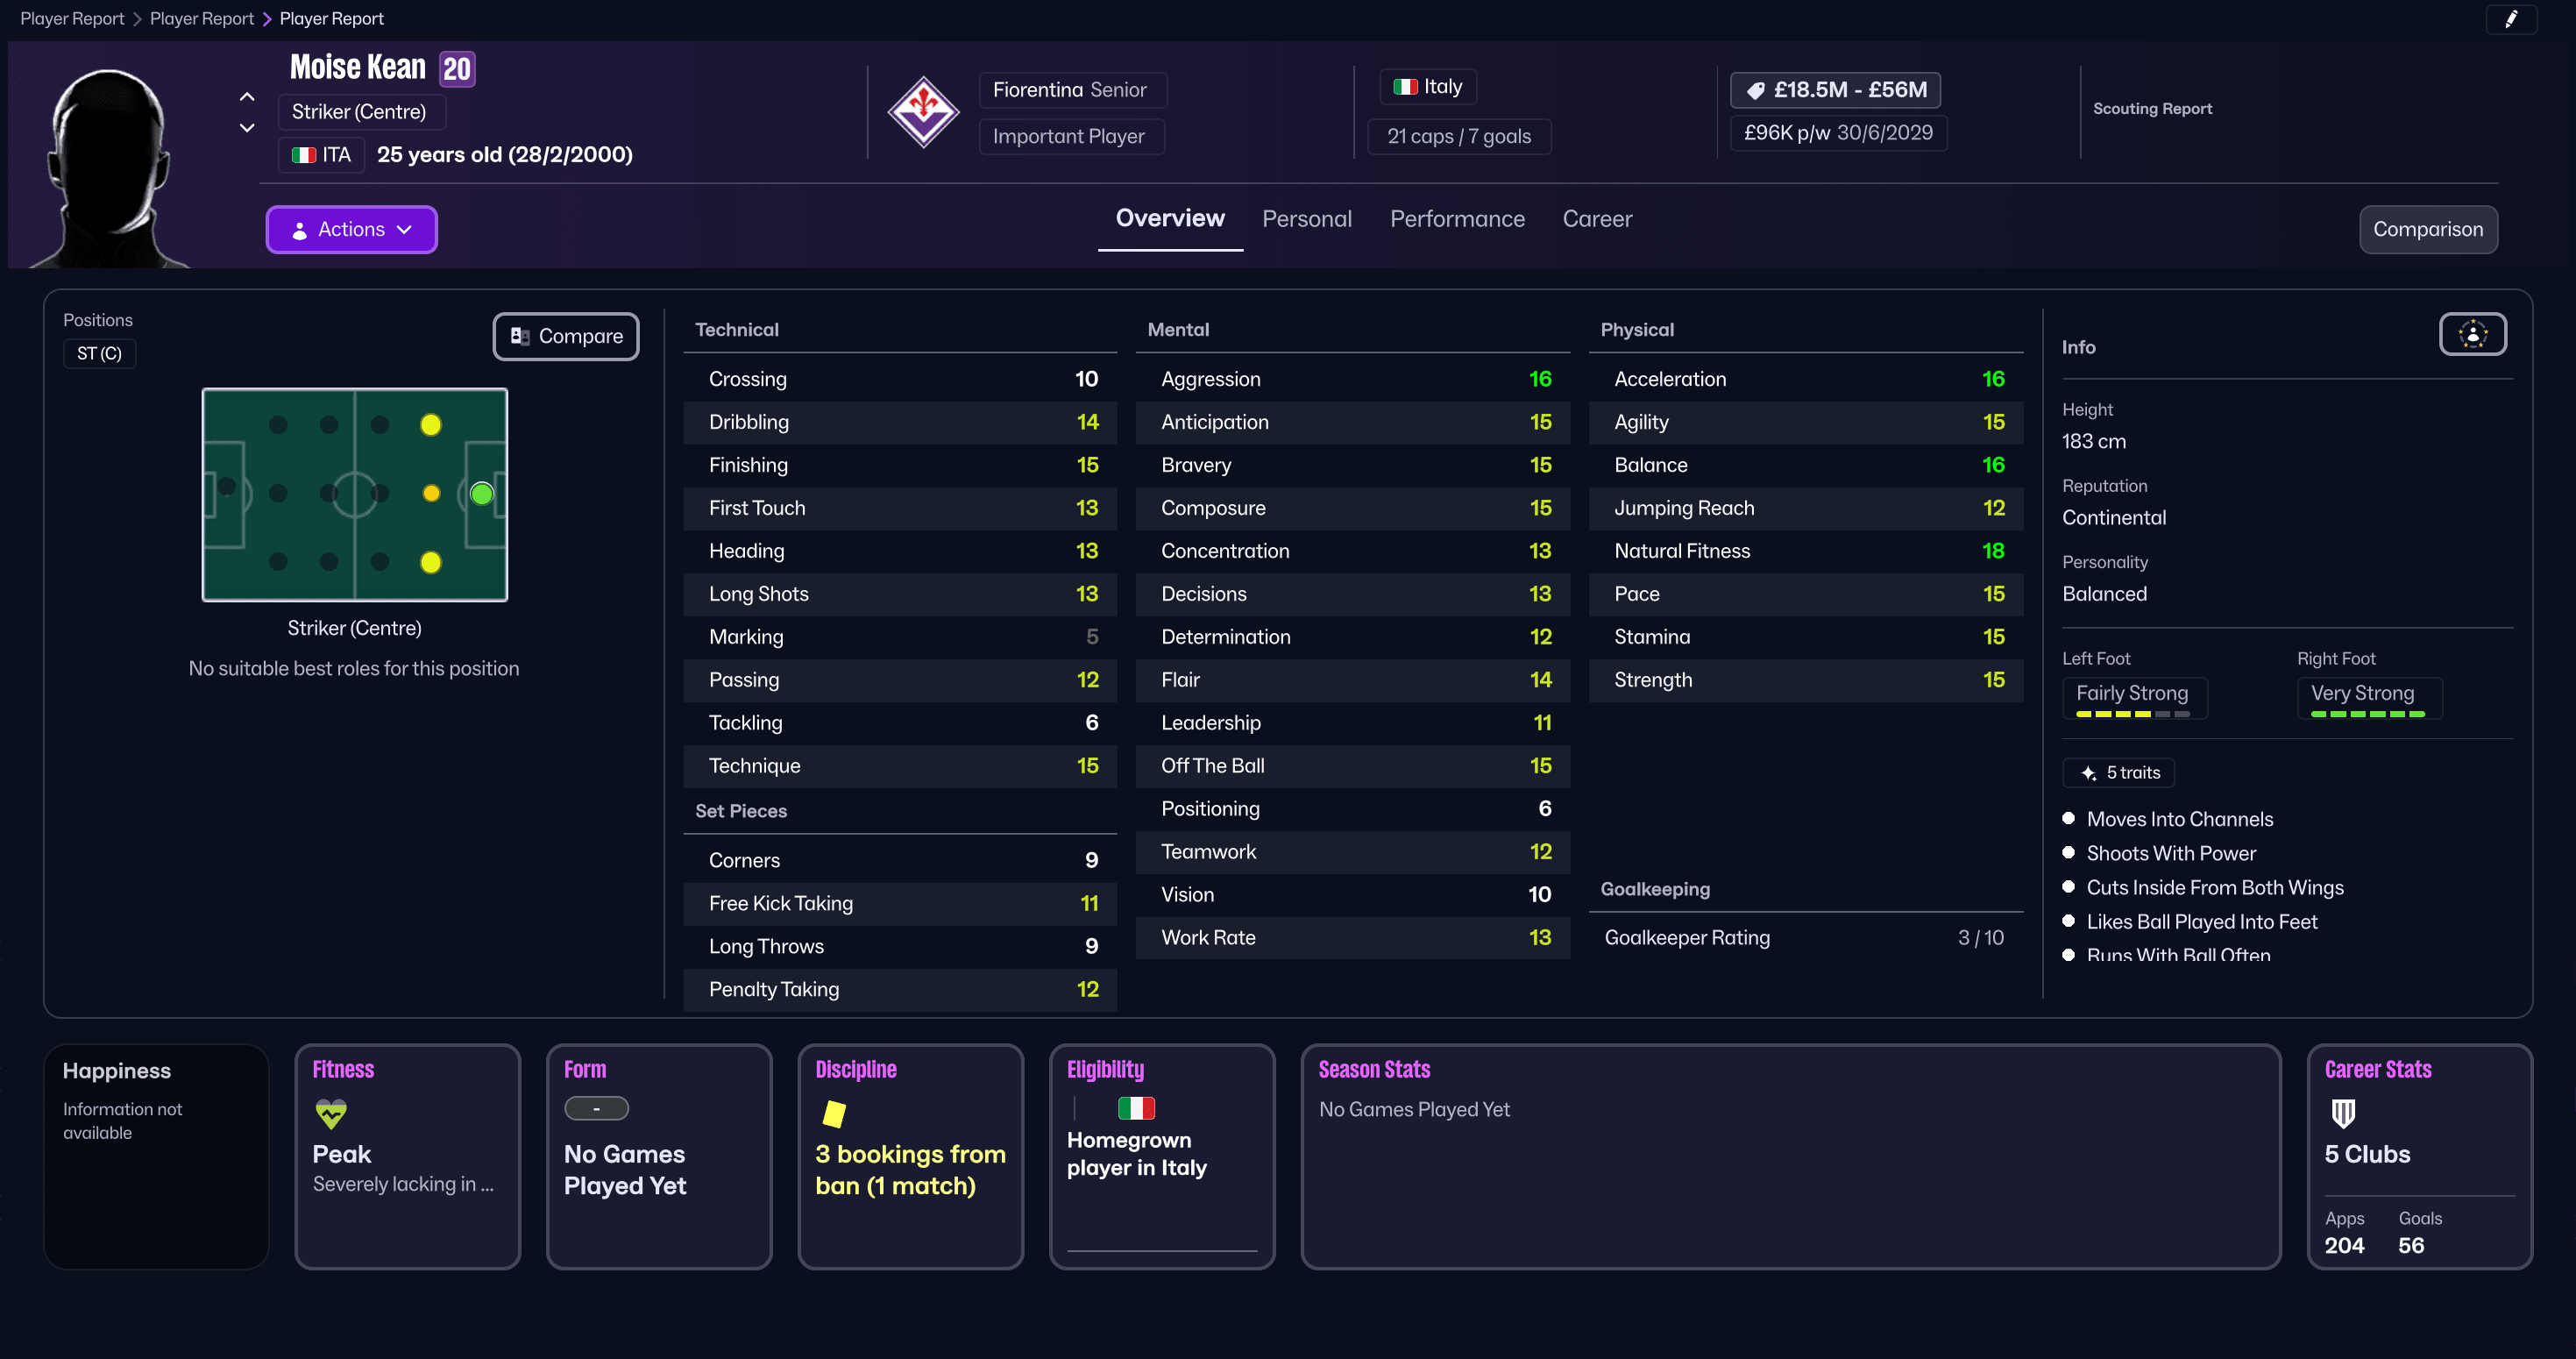The height and width of the screenshot is (1359, 2576).
Task: Click the Fiorentina club crest
Action: (x=923, y=112)
